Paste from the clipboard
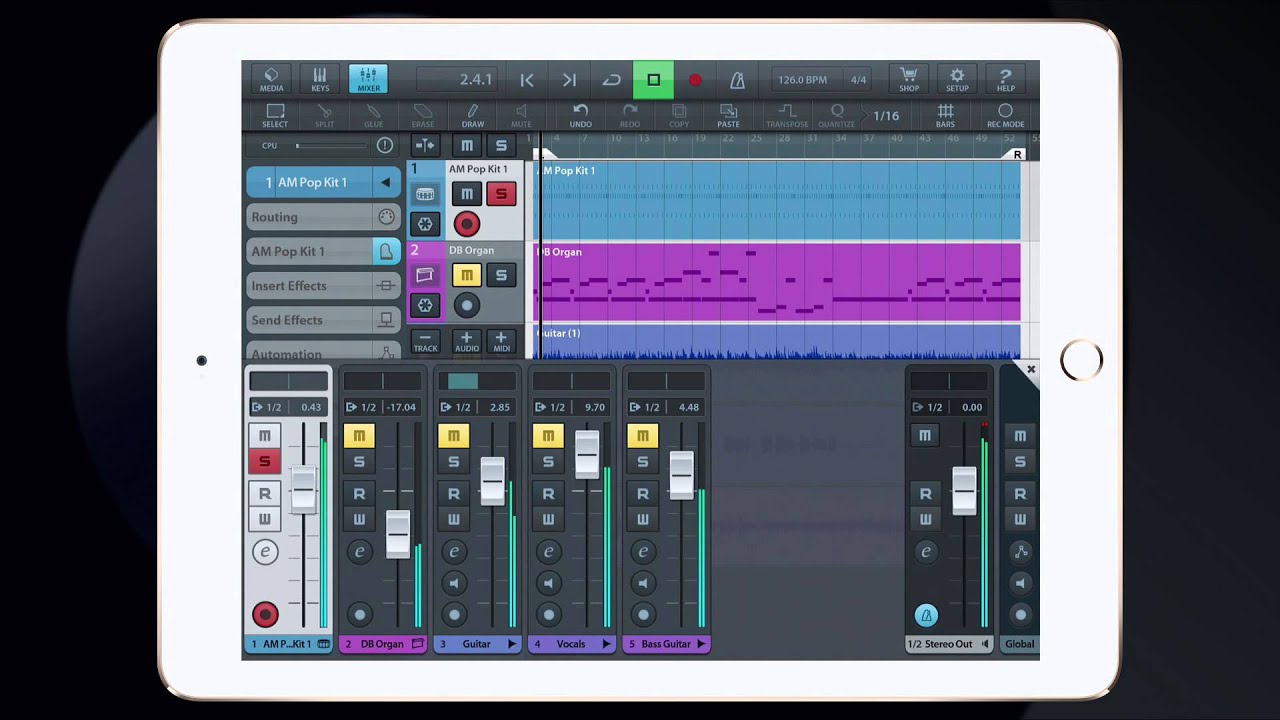The height and width of the screenshot is (720, 1280). tap(728, 116)
